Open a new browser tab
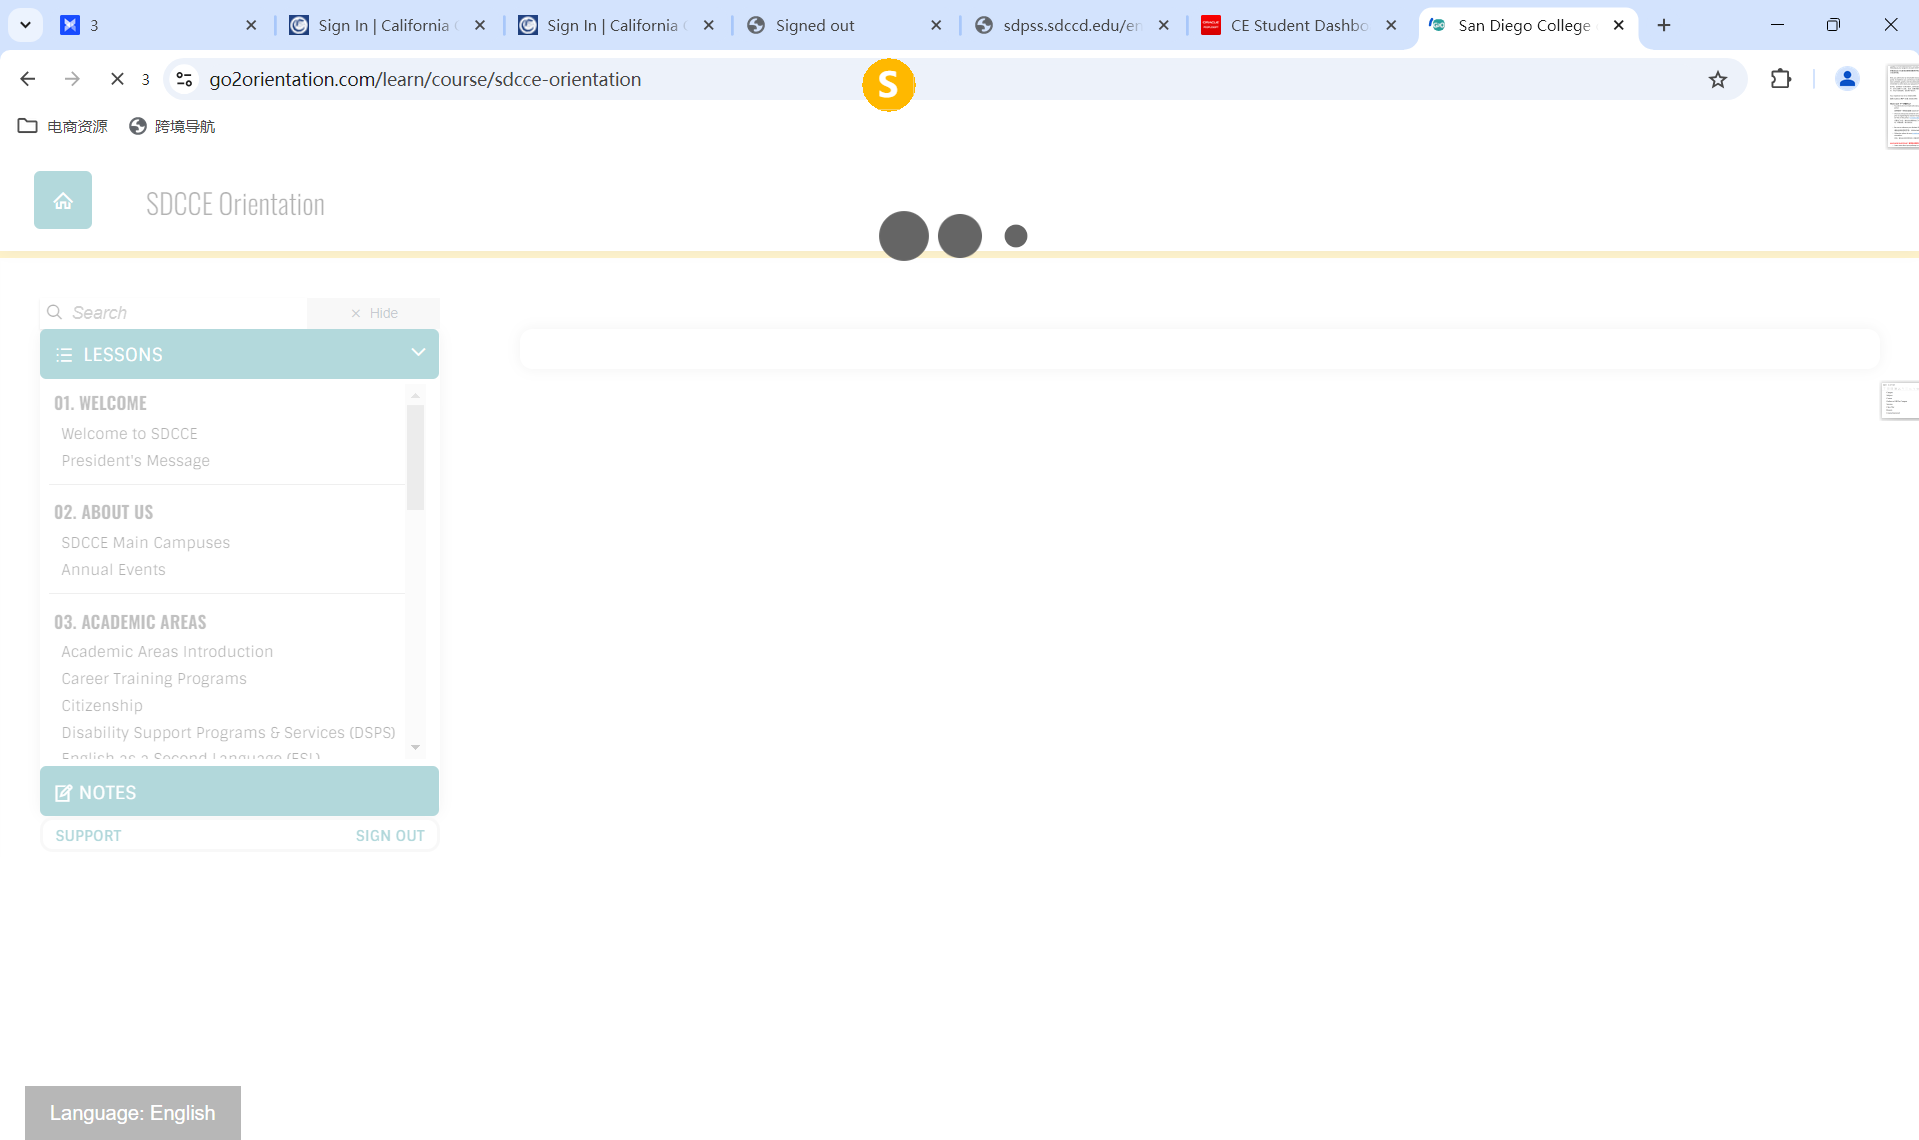The width and height of the screenshot is (1919, 1140). coord(1663,25)
